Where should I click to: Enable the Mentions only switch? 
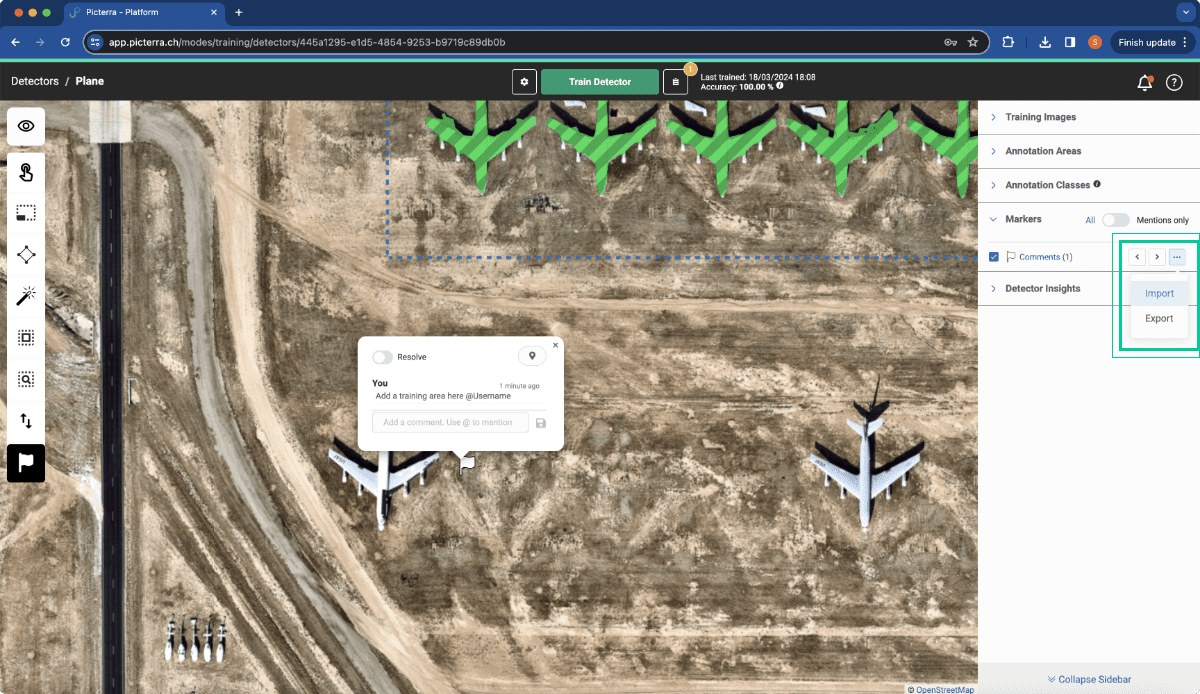[1115, 220]
